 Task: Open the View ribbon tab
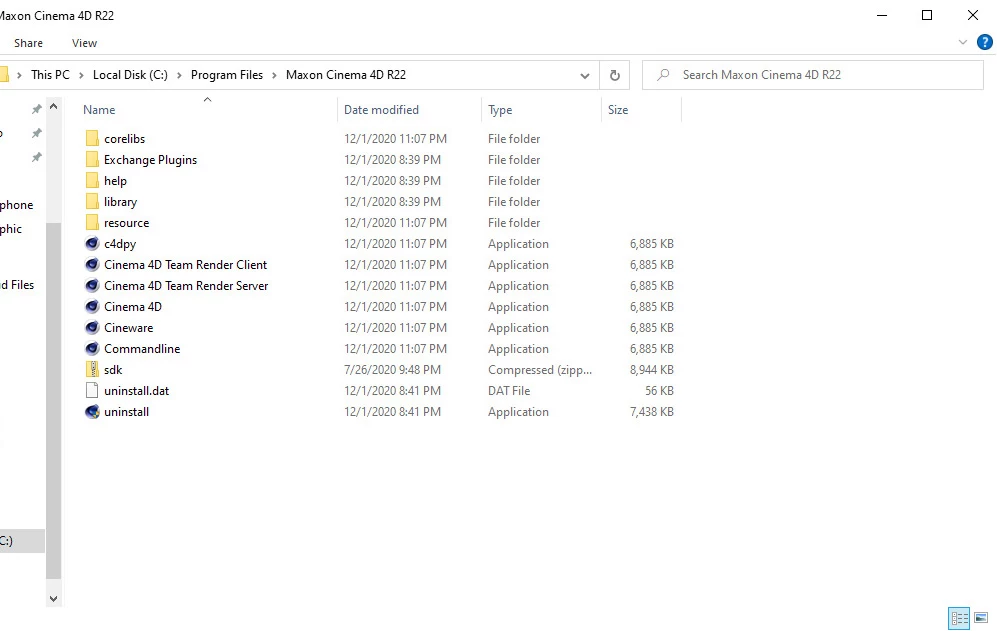pyautogui.click(x=85, y=43)
